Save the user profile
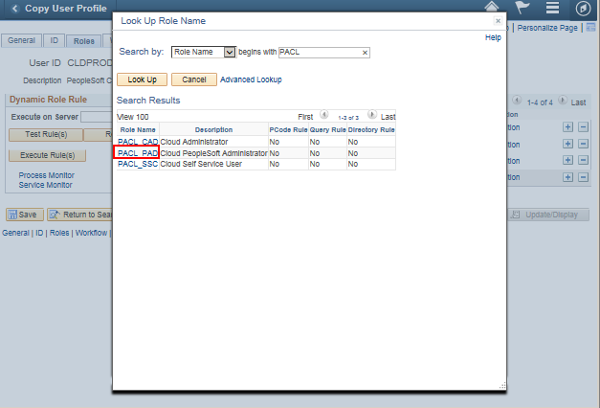Viewport: 600px width, 408px height. (x=25, y=215)
